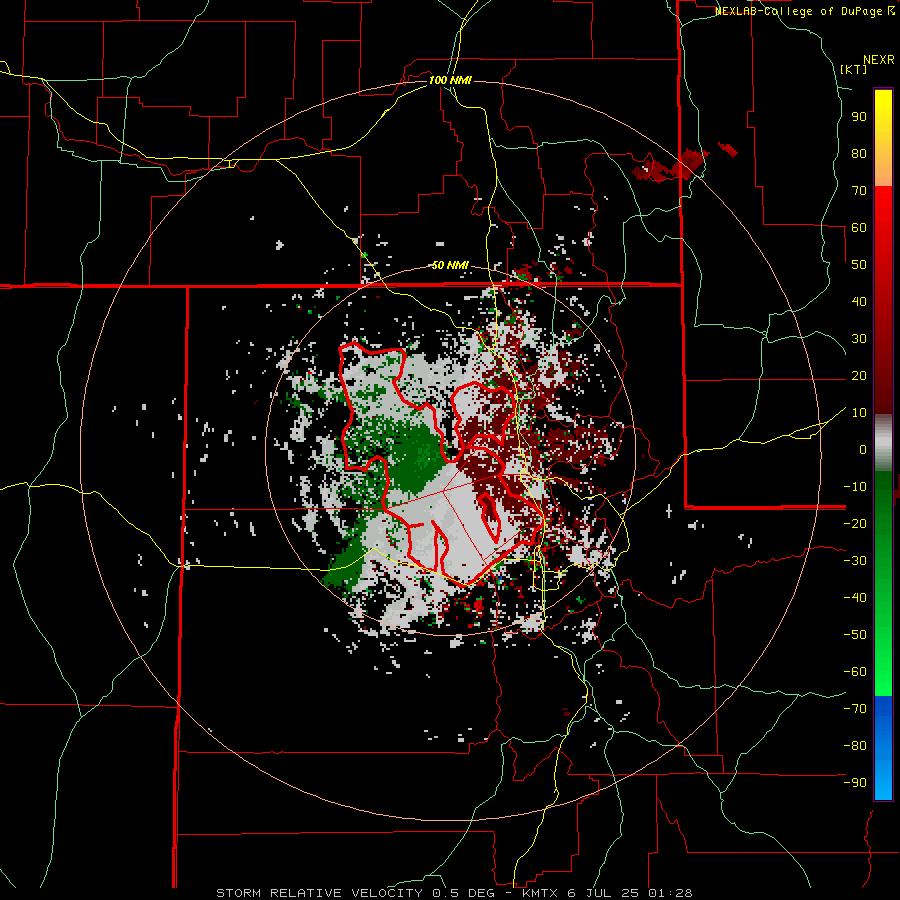Click the -50 value on velocity scale

[x=855, y=635]
